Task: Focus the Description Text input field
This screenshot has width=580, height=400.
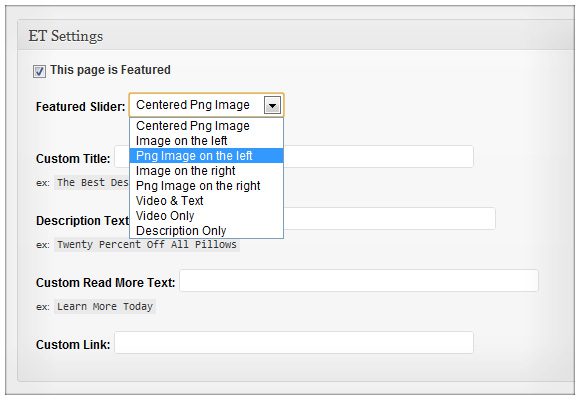Action: (389, 219)
